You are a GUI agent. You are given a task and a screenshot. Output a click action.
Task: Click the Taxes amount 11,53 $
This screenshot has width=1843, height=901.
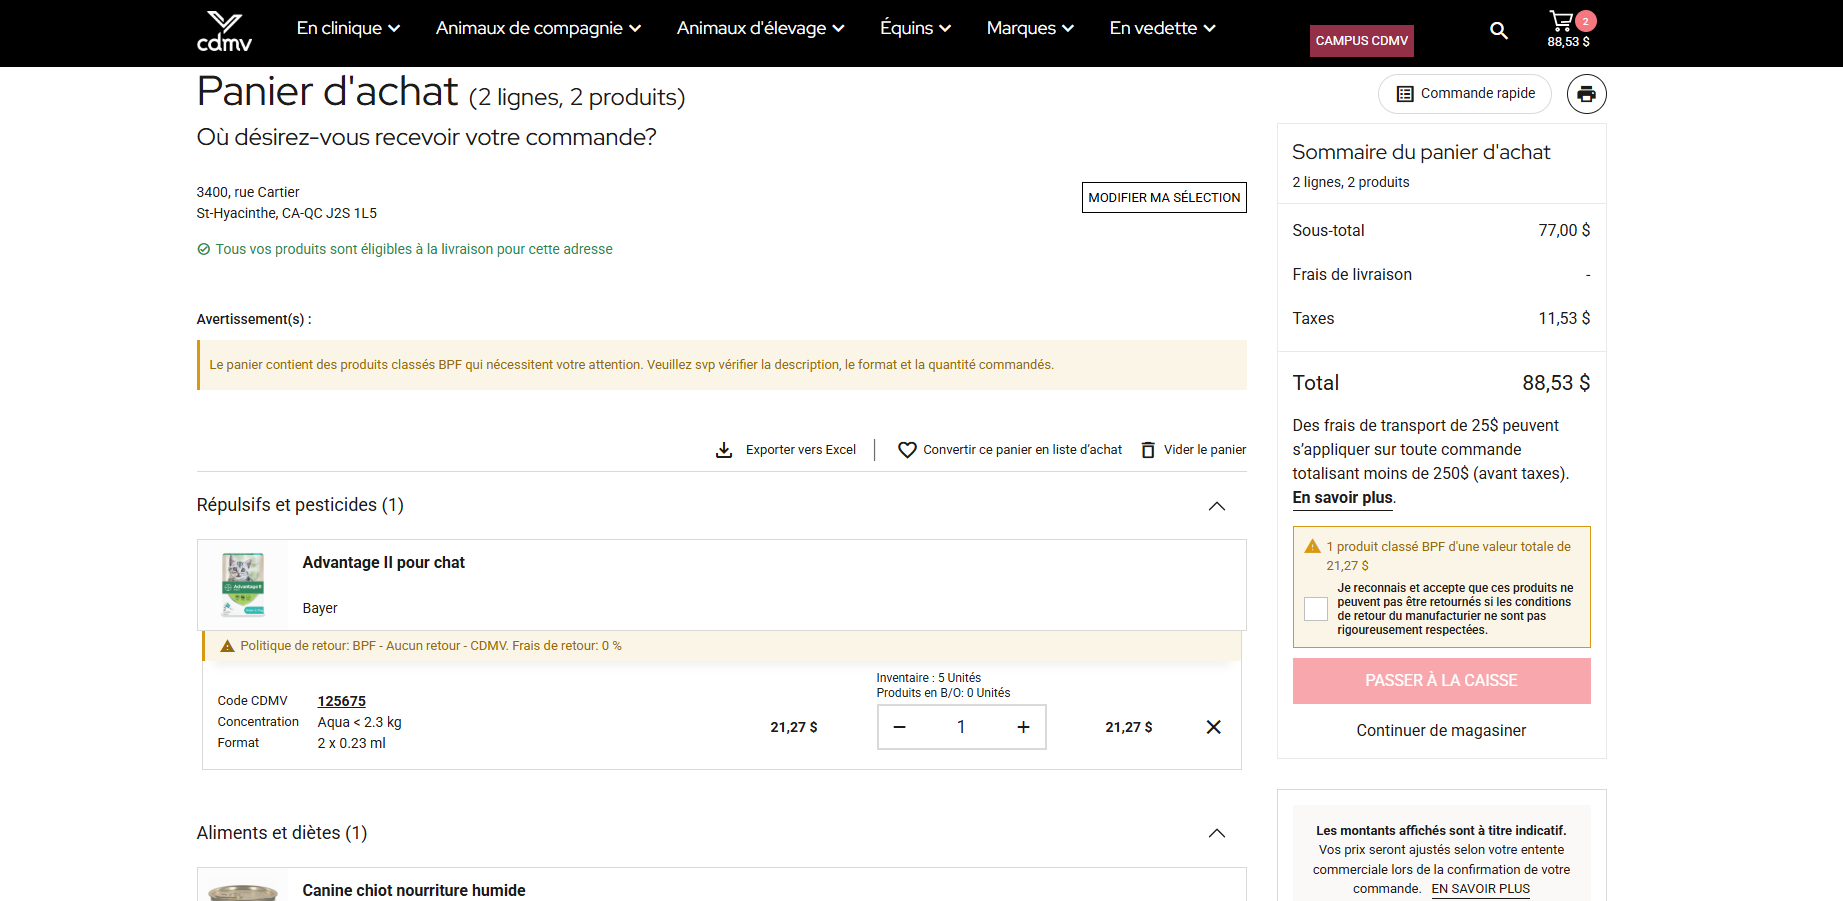pyautogui.click(x=1564, y=318)
